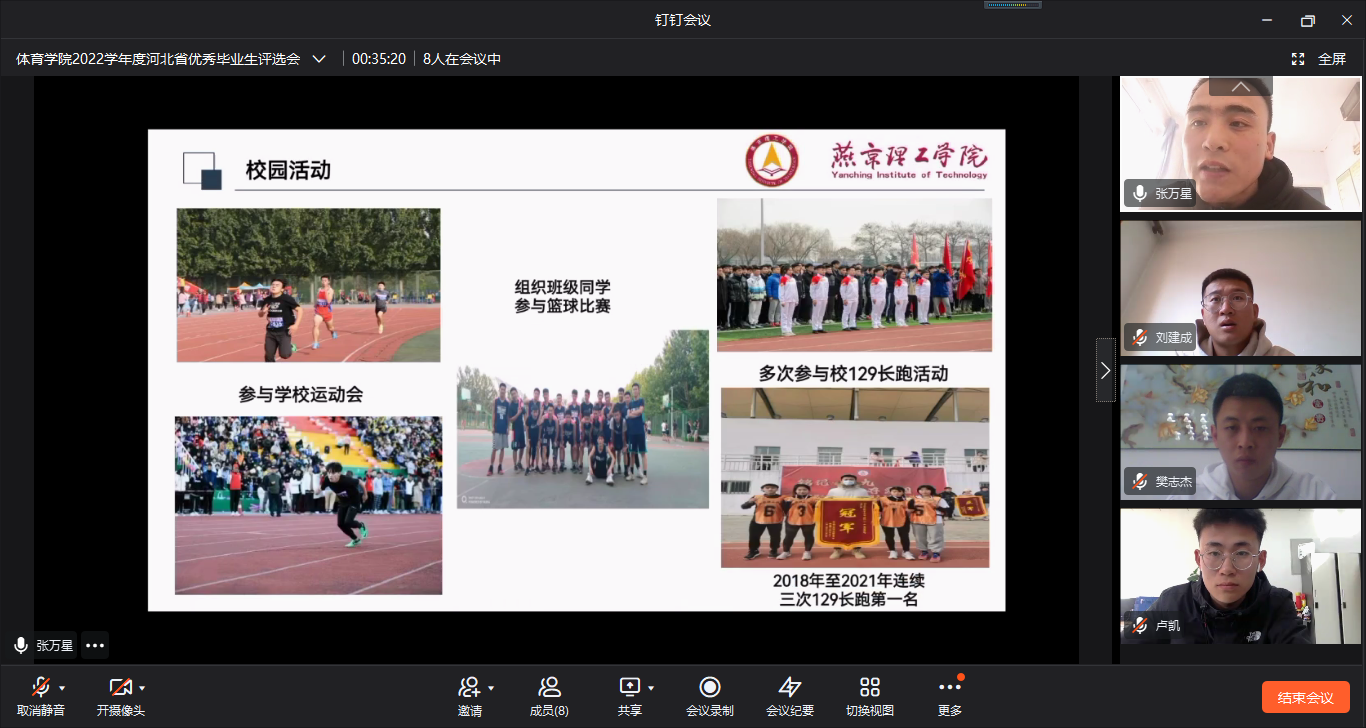Image resolution: width=1366 pixels, height=728 pixels.
Task: Click the red 结束会议 button
Action: [x=1305, y=697]
